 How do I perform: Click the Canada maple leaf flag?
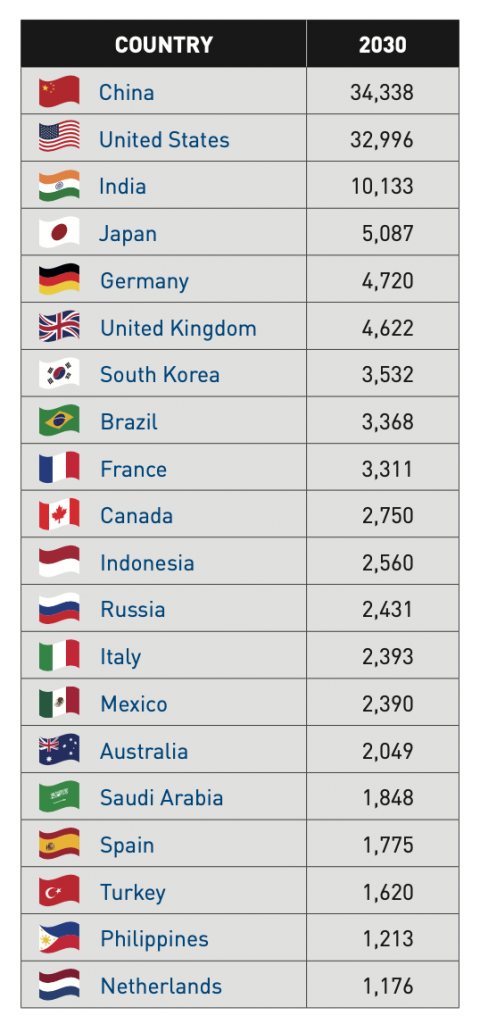click(59, 515)
